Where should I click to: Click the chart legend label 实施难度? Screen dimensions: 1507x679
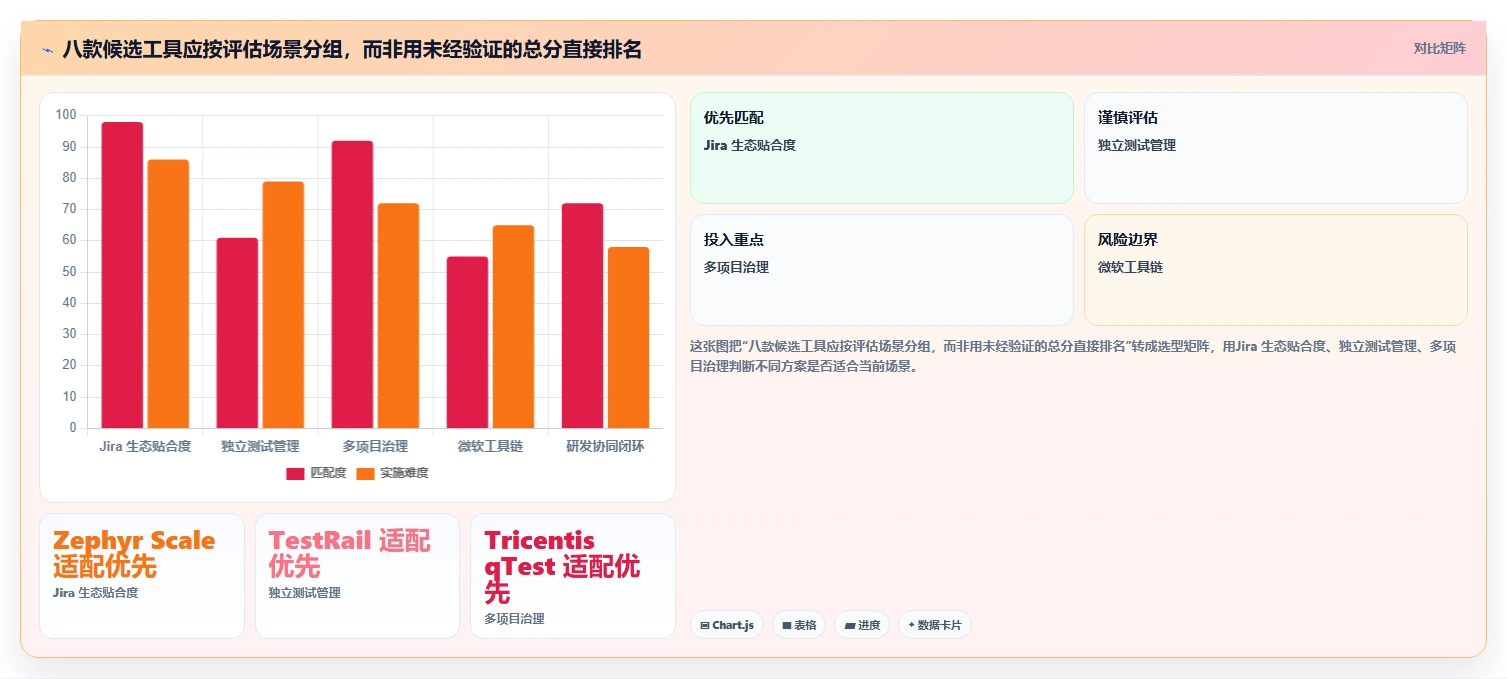tap(404, 473)
